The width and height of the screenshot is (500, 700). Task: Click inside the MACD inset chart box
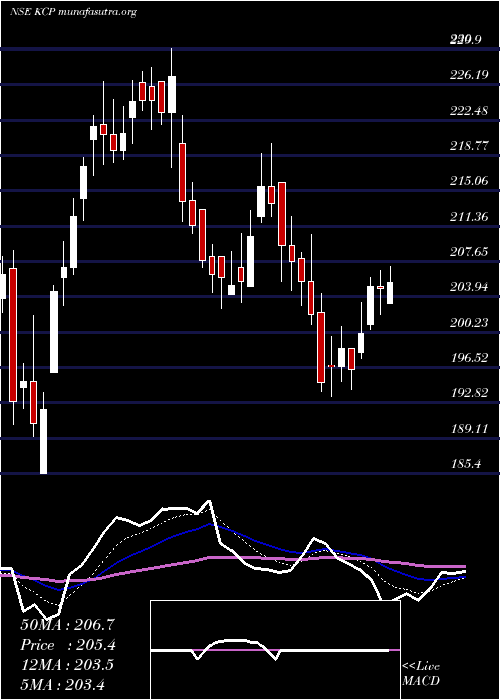click(x=275, y=650)
